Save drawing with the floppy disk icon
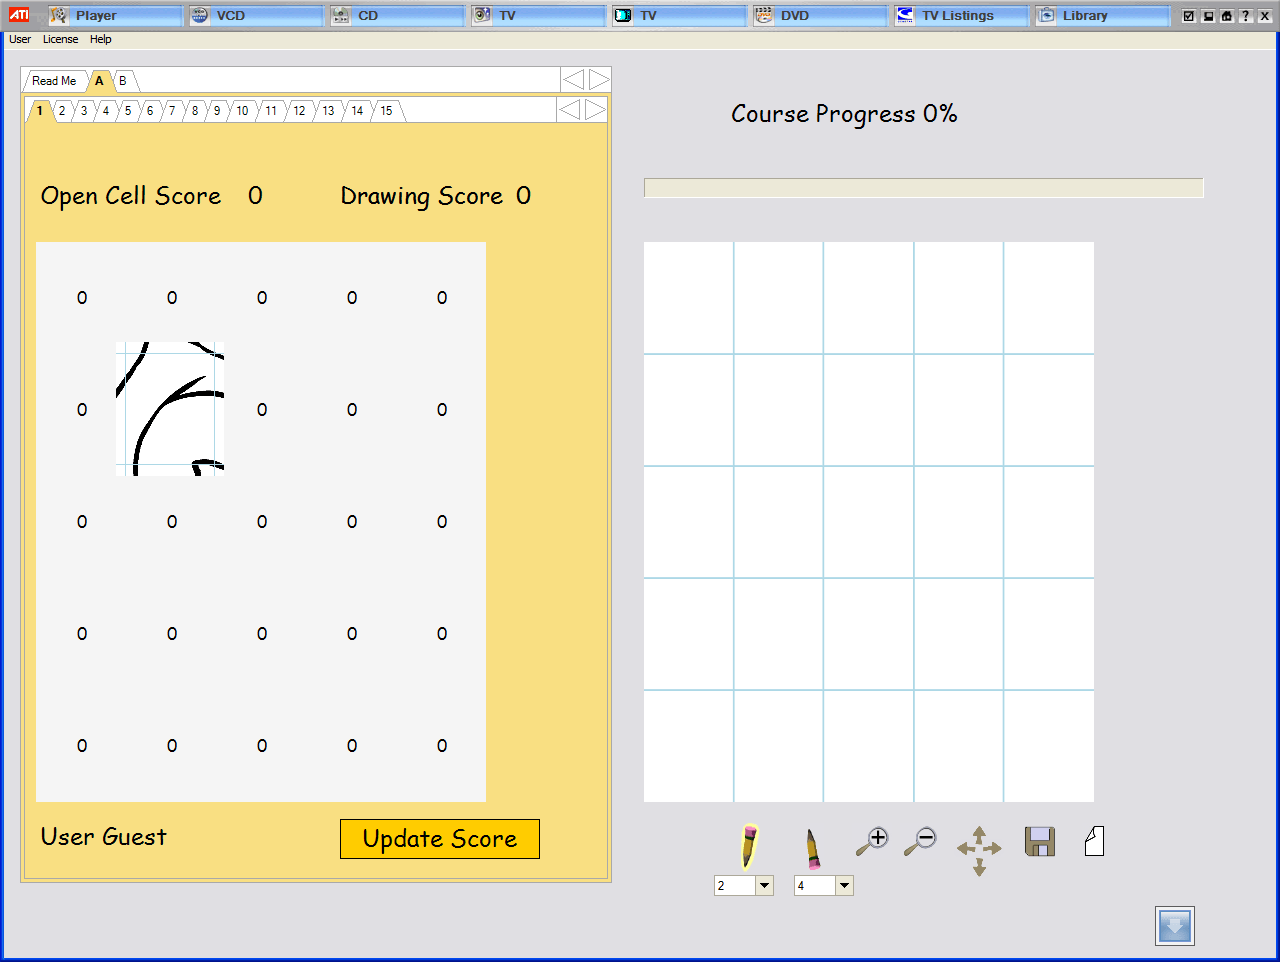Image resolution: width=1280 pixels, height=962 pixels. click(x=1040, y=841)
